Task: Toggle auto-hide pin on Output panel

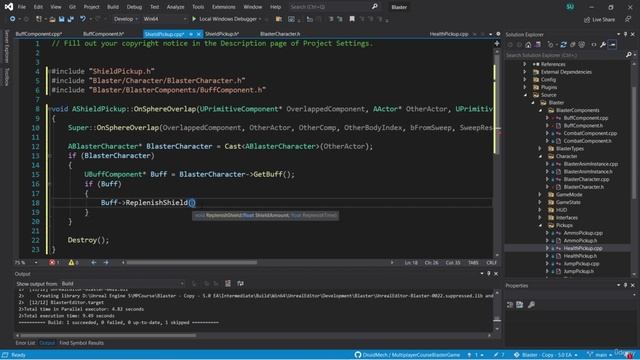Action: pos(489,273)
